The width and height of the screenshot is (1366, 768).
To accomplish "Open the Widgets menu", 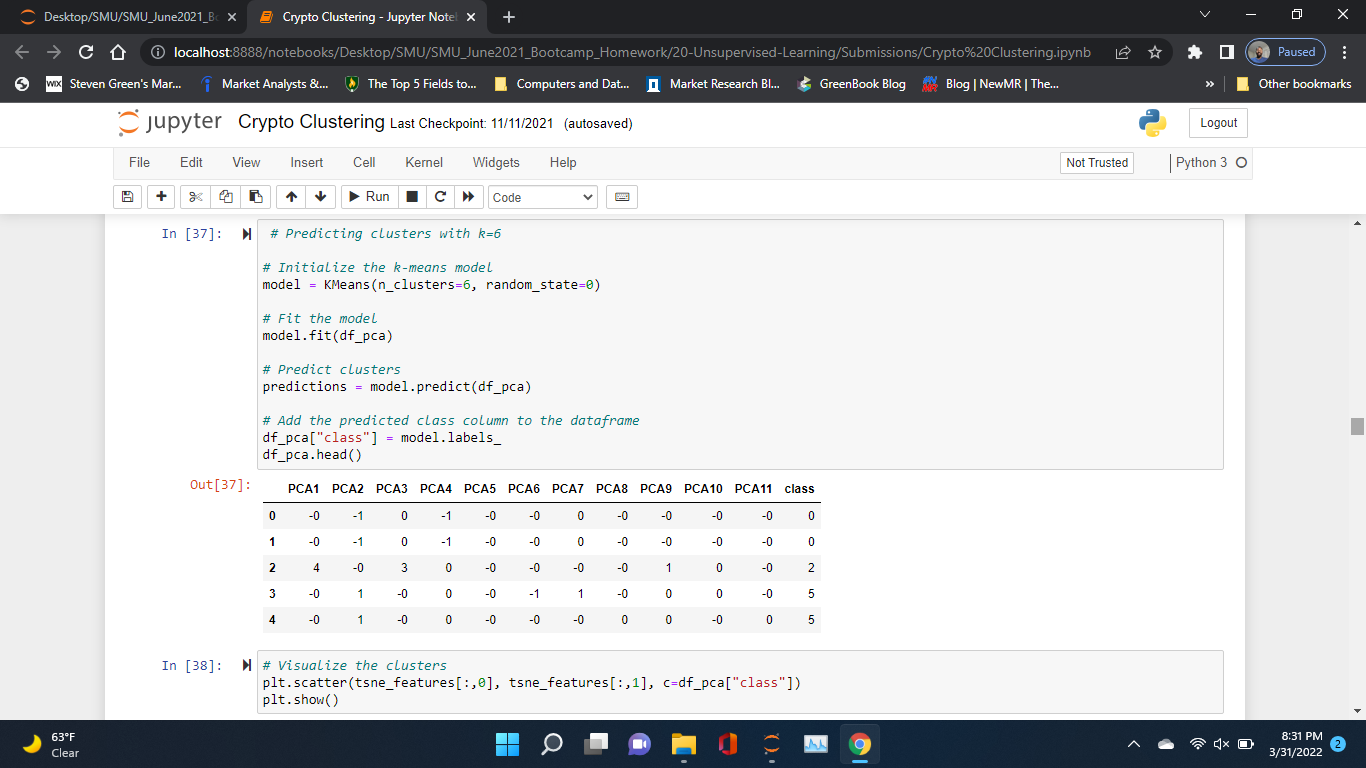I will [496, 162].
